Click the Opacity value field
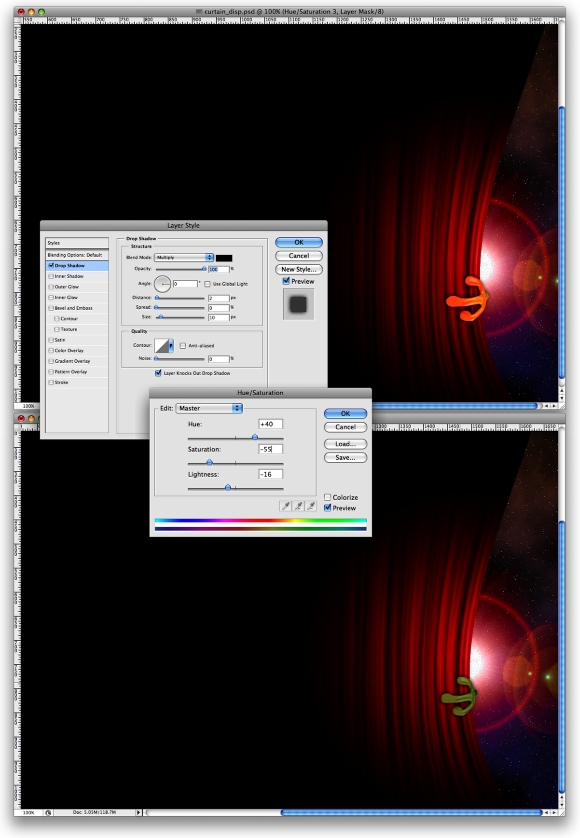The height and width of the screenshot is (838, 580). pyautogui.click(x=219, y=269)
